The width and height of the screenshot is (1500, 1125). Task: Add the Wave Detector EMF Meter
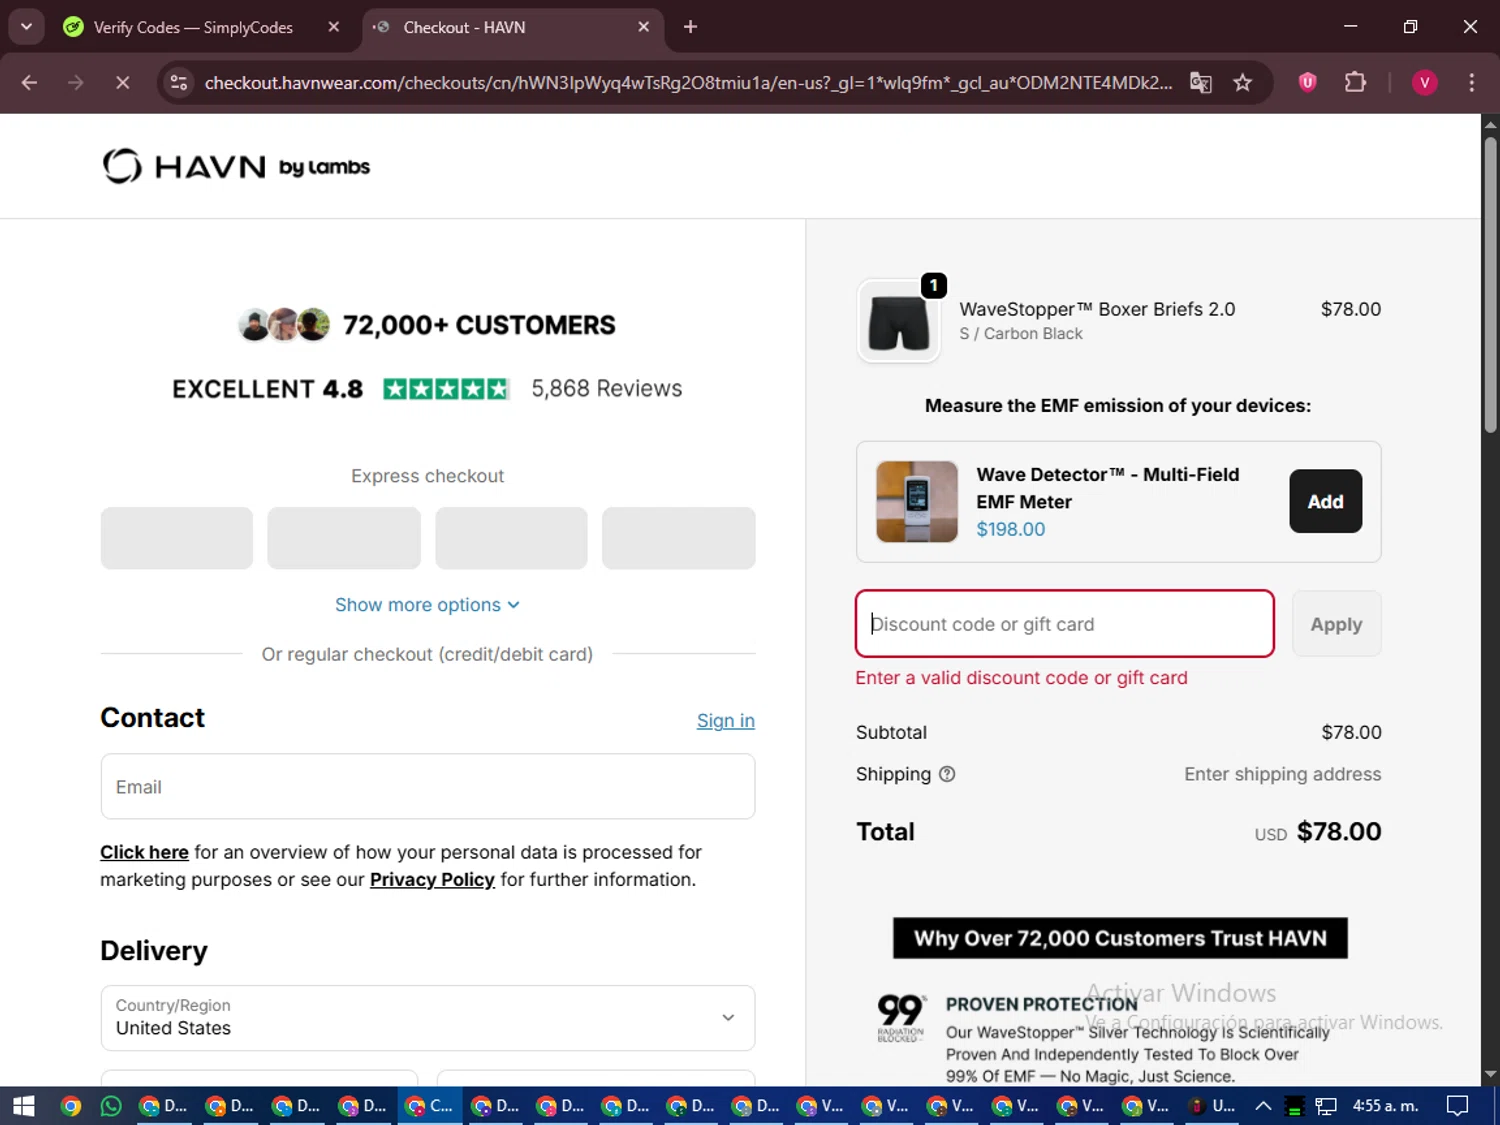pos(1325,501)
